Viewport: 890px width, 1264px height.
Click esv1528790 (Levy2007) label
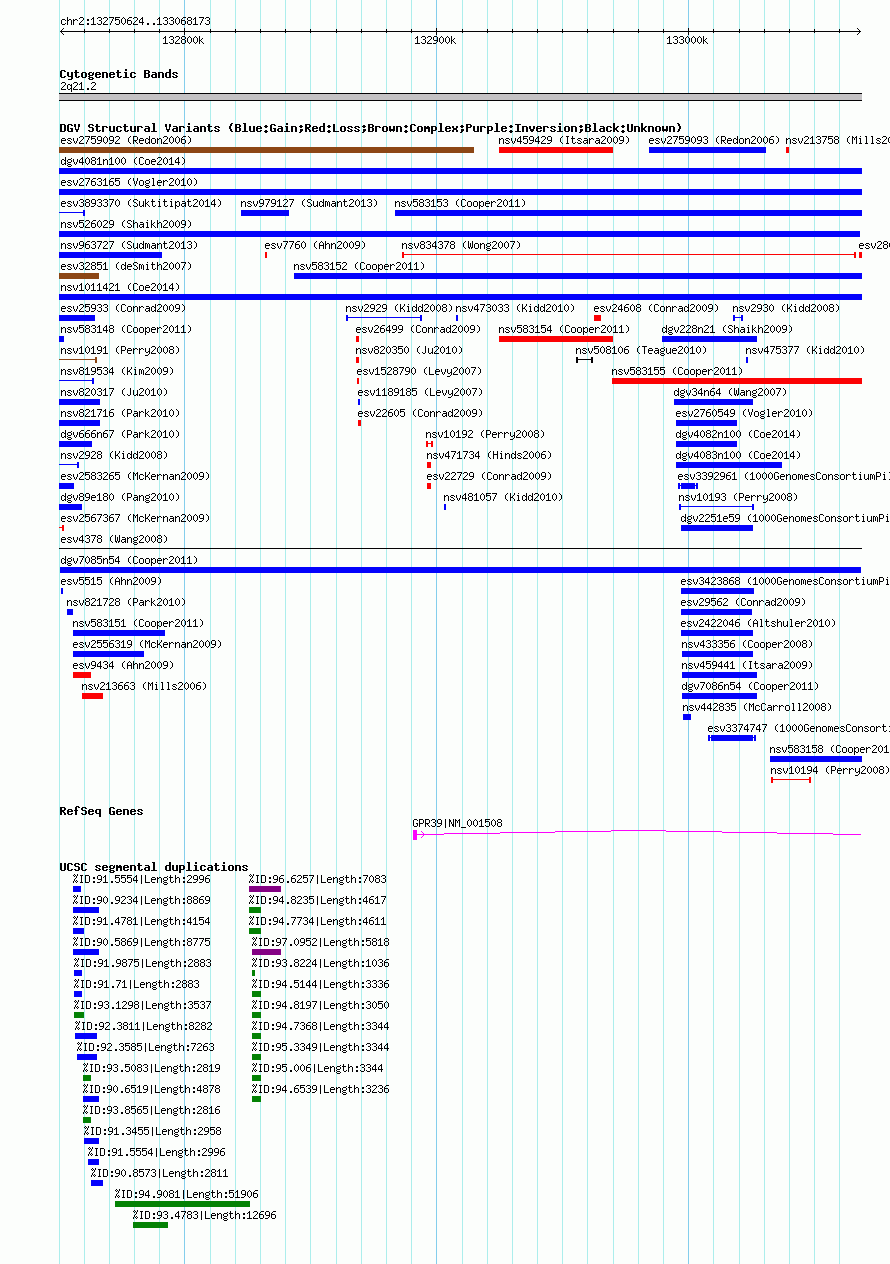click(419, 371)
